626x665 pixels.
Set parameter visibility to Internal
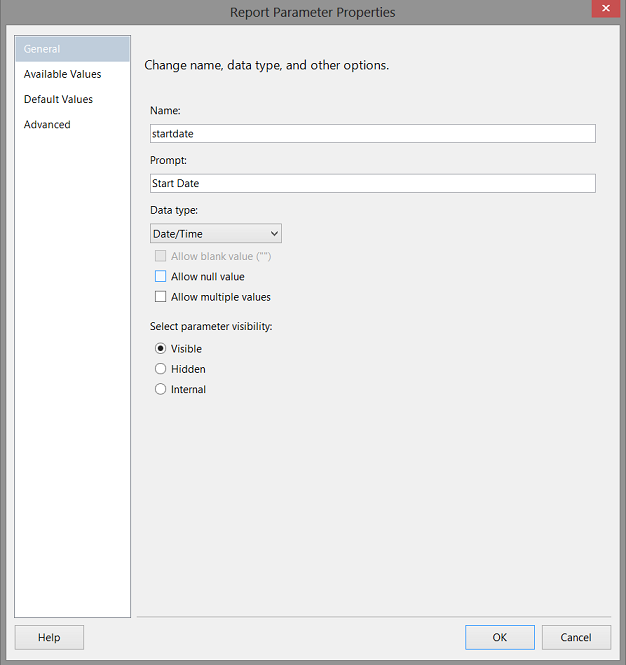click(x=161, y=390)
